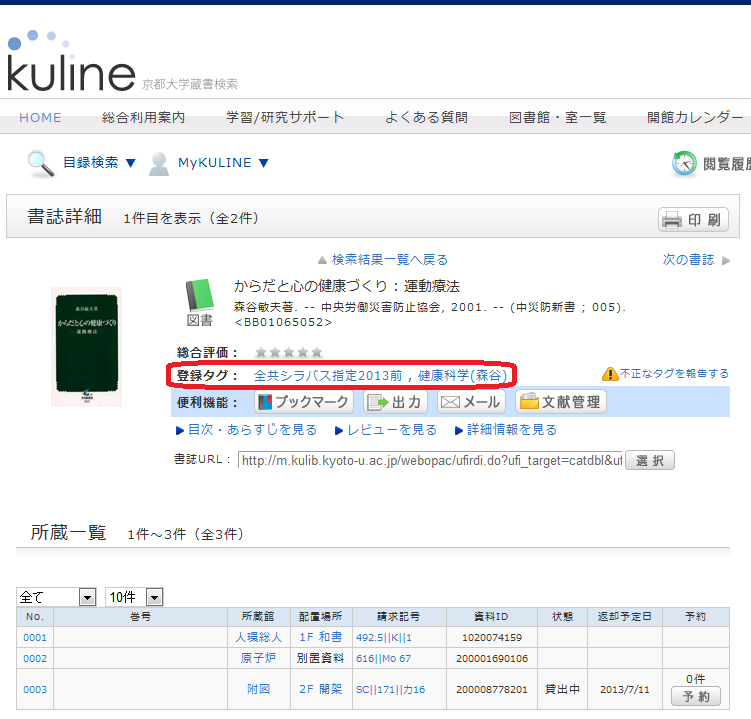Open 開館カレンダー menu item
751x719 pixels.
pos(695,117)
